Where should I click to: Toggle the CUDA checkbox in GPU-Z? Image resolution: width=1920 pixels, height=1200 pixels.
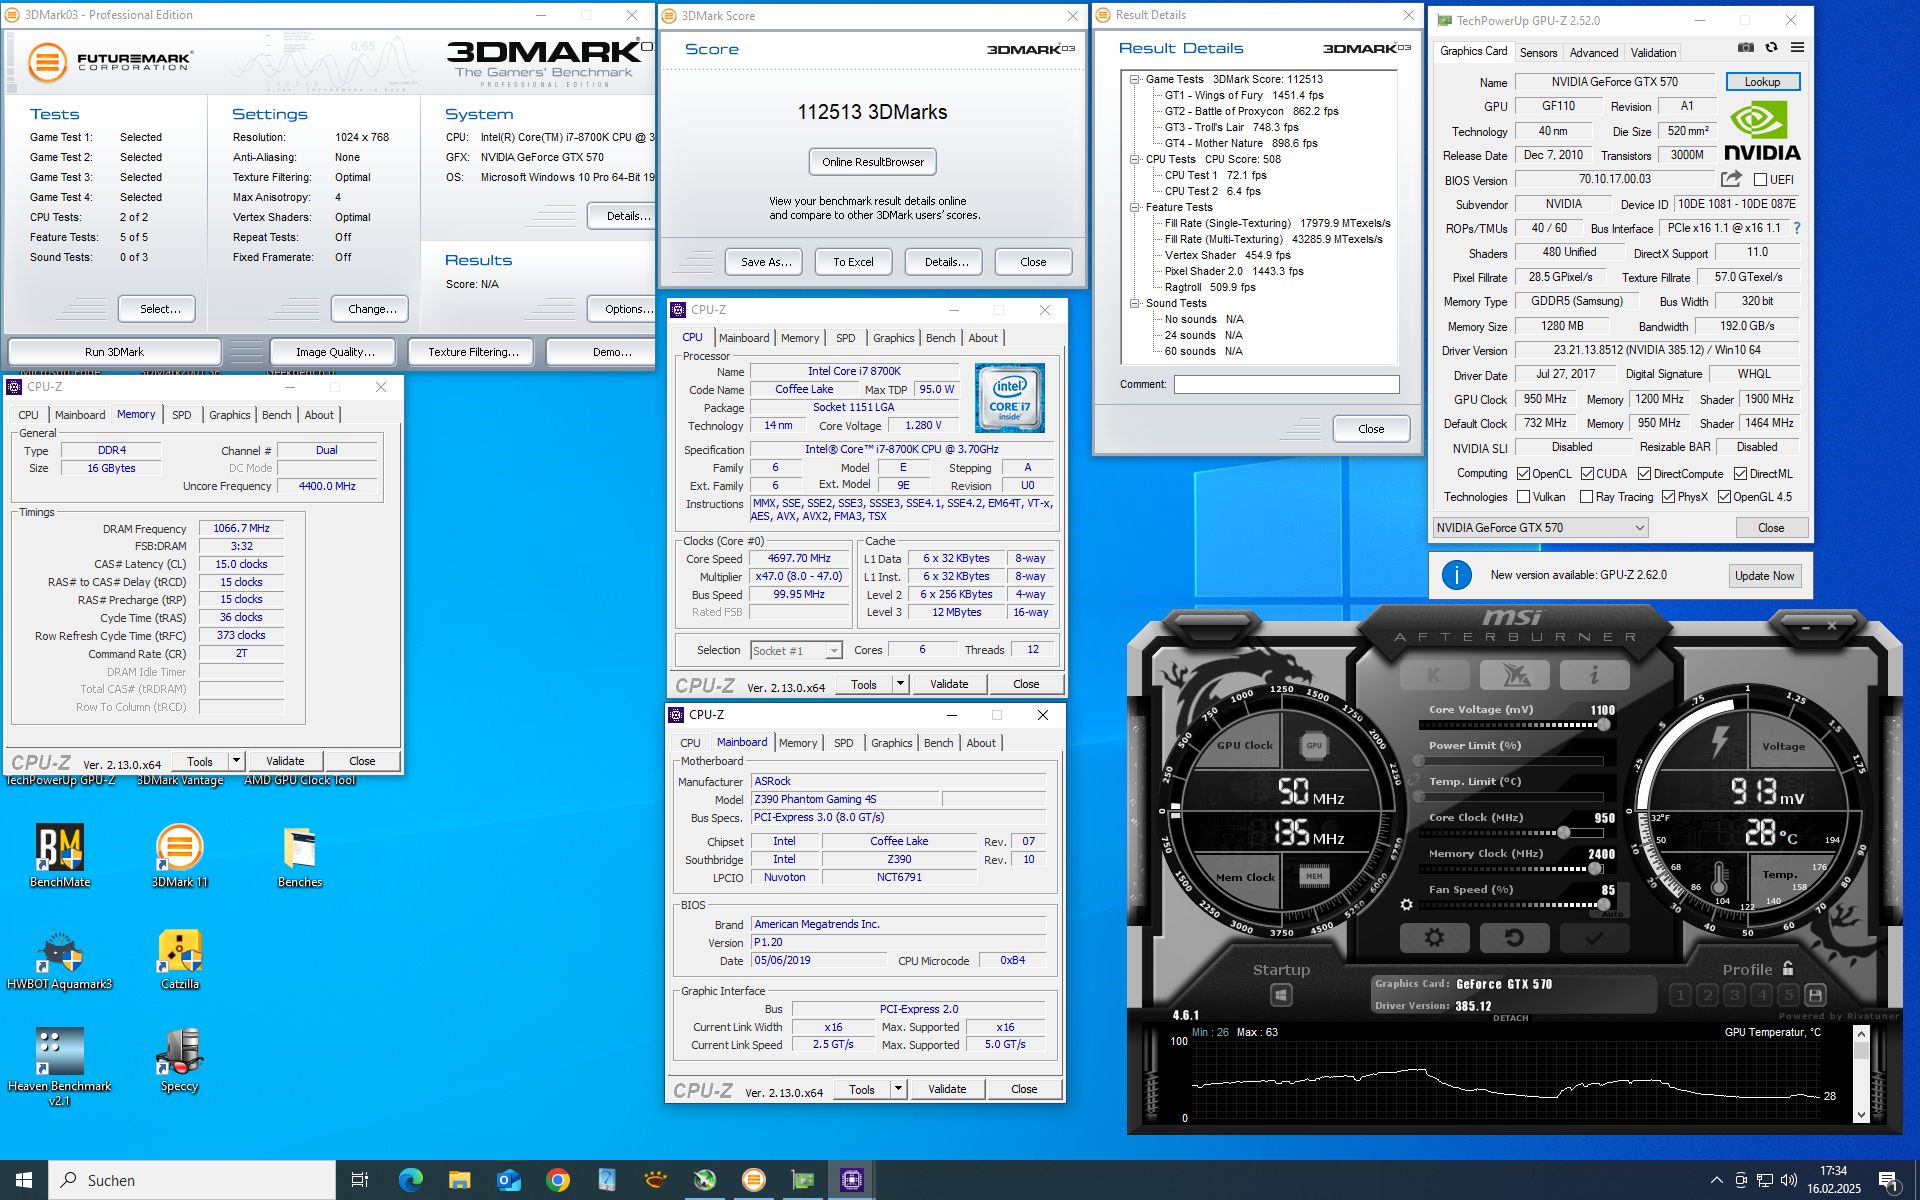pos(1587,474)
